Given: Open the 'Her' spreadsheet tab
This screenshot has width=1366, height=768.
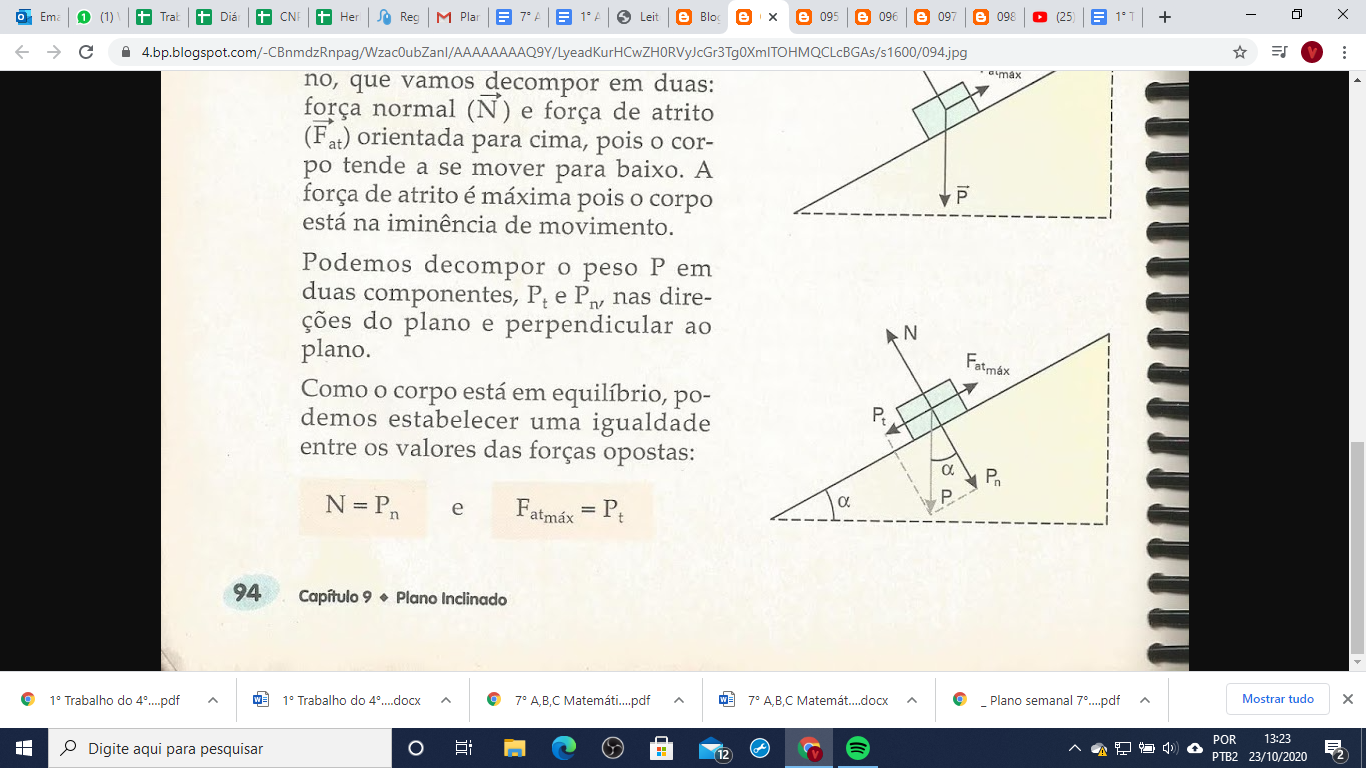Looking at the screenshot, I should [x=337, y=17].
